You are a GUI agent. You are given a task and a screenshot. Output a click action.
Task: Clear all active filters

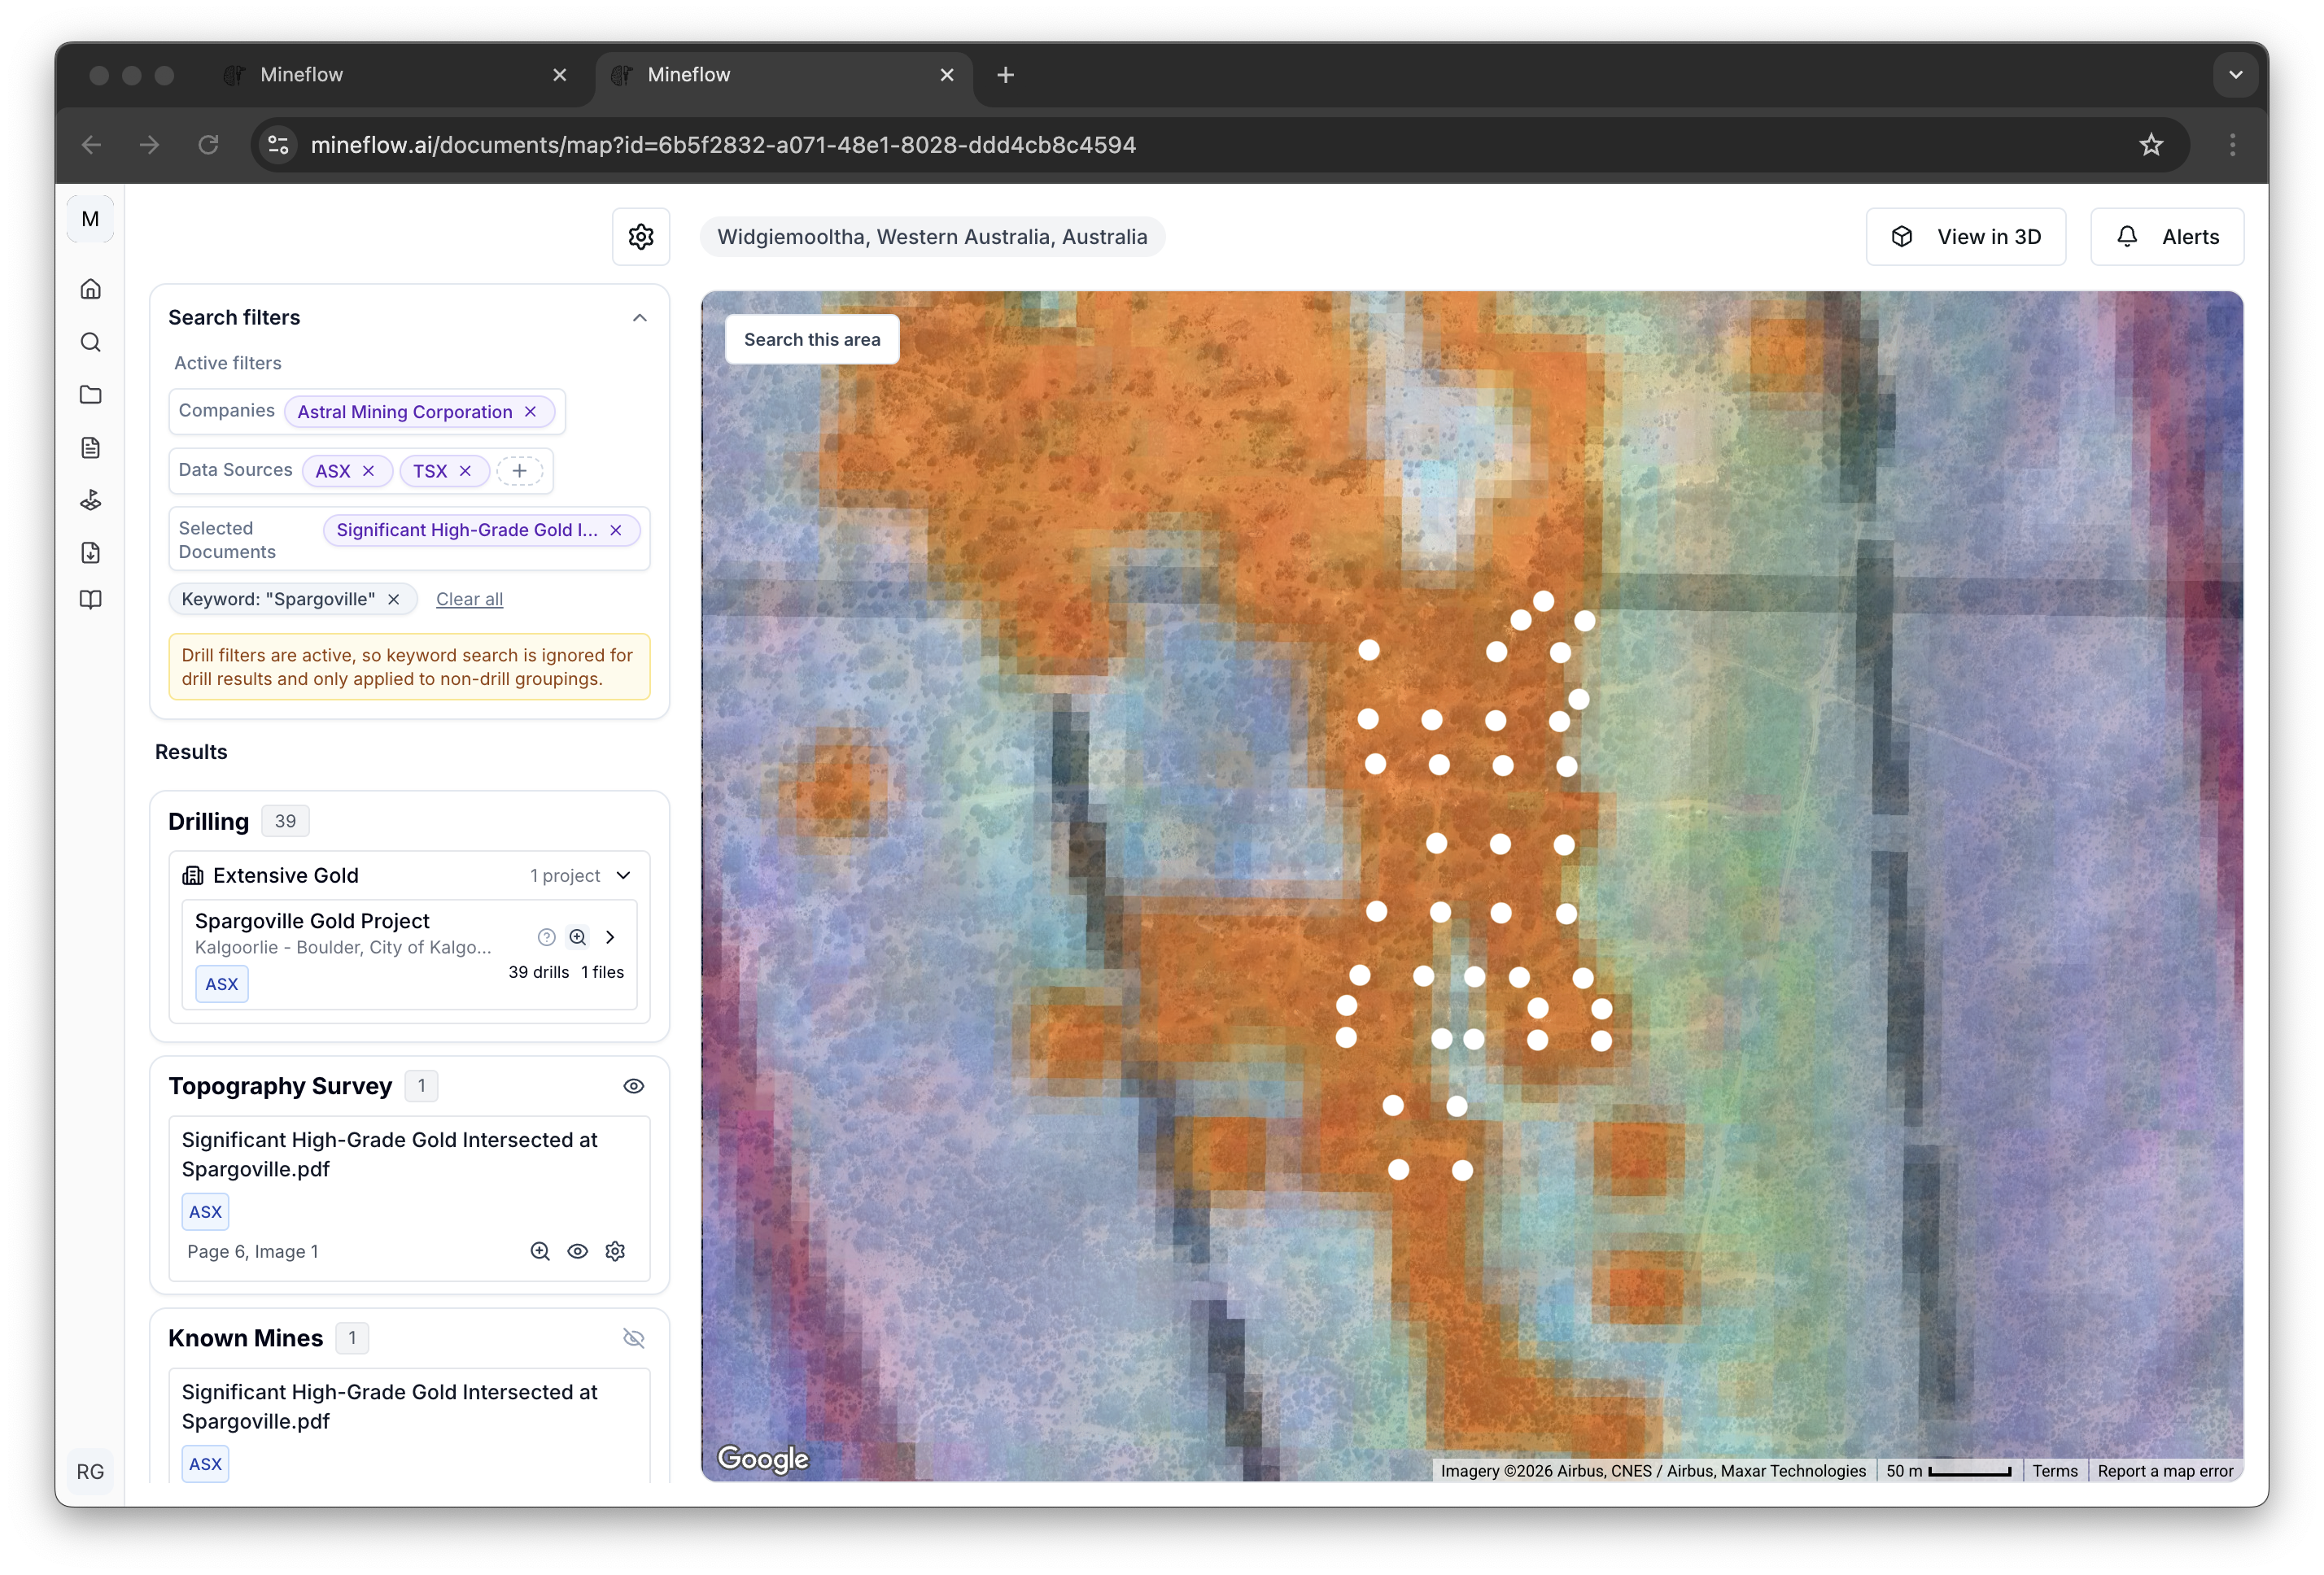tap(468, 599)
